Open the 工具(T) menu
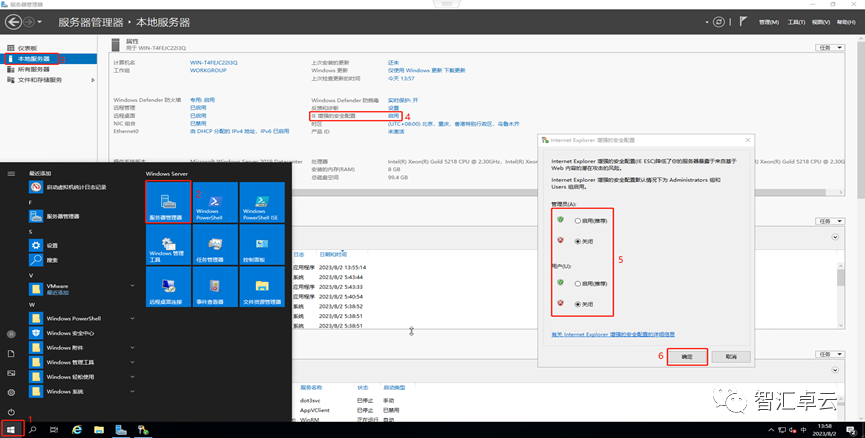Screen dimensions: 865x438 tap(796, 22)
